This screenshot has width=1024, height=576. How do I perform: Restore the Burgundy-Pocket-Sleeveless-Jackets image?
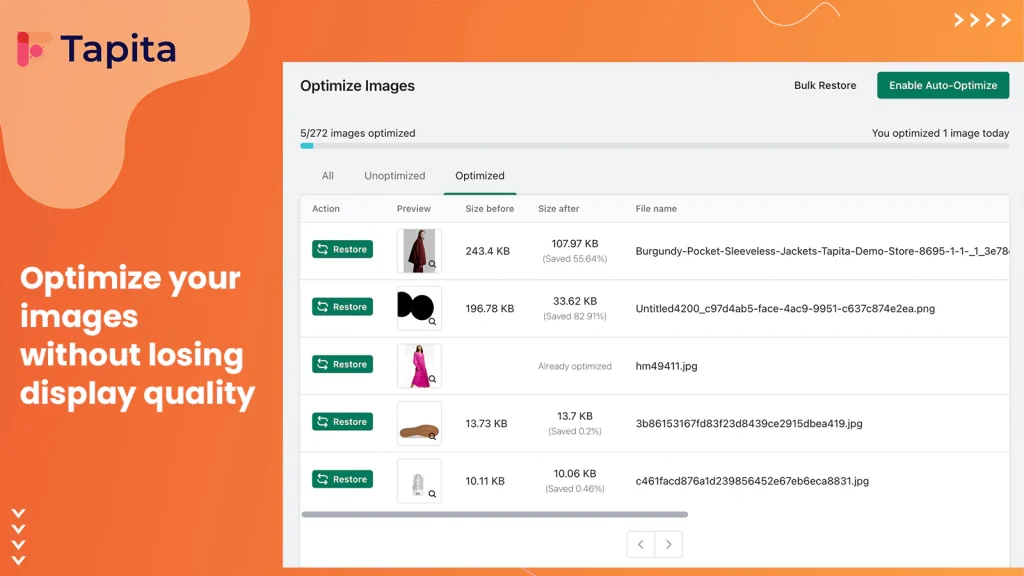[342, 249]
